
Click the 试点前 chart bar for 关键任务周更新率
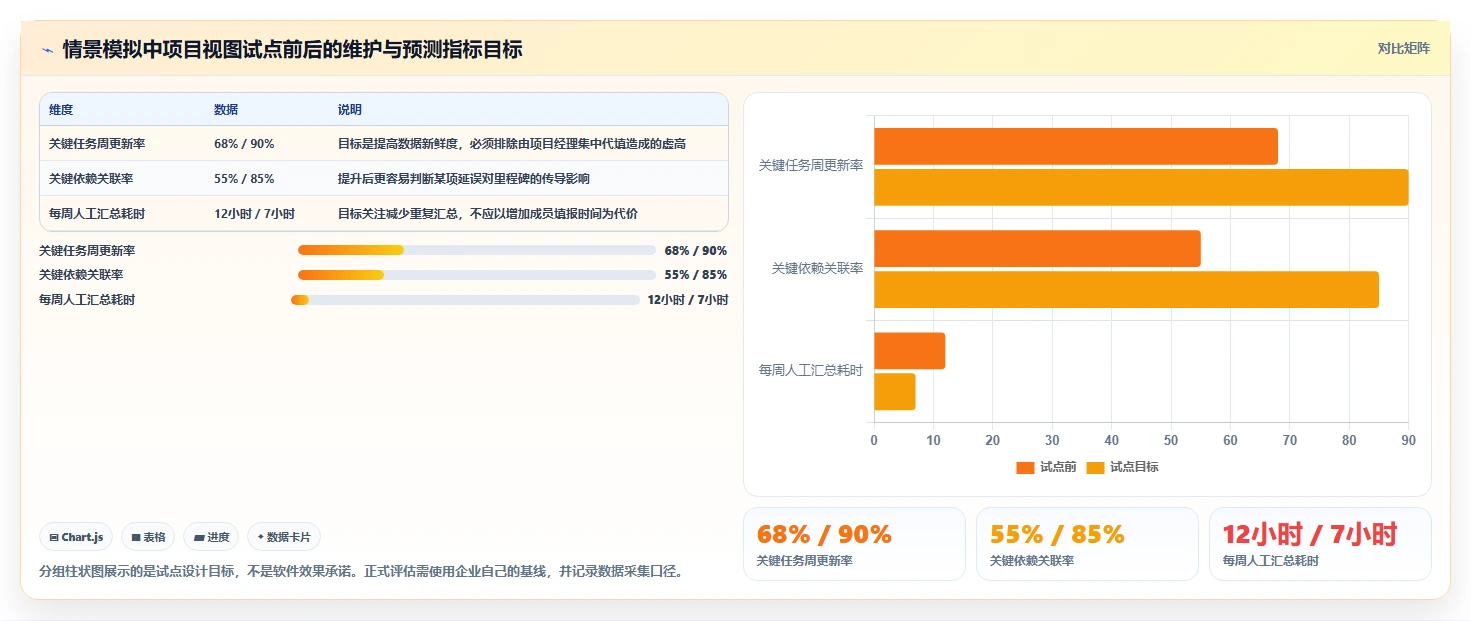tap(1076, 146)
